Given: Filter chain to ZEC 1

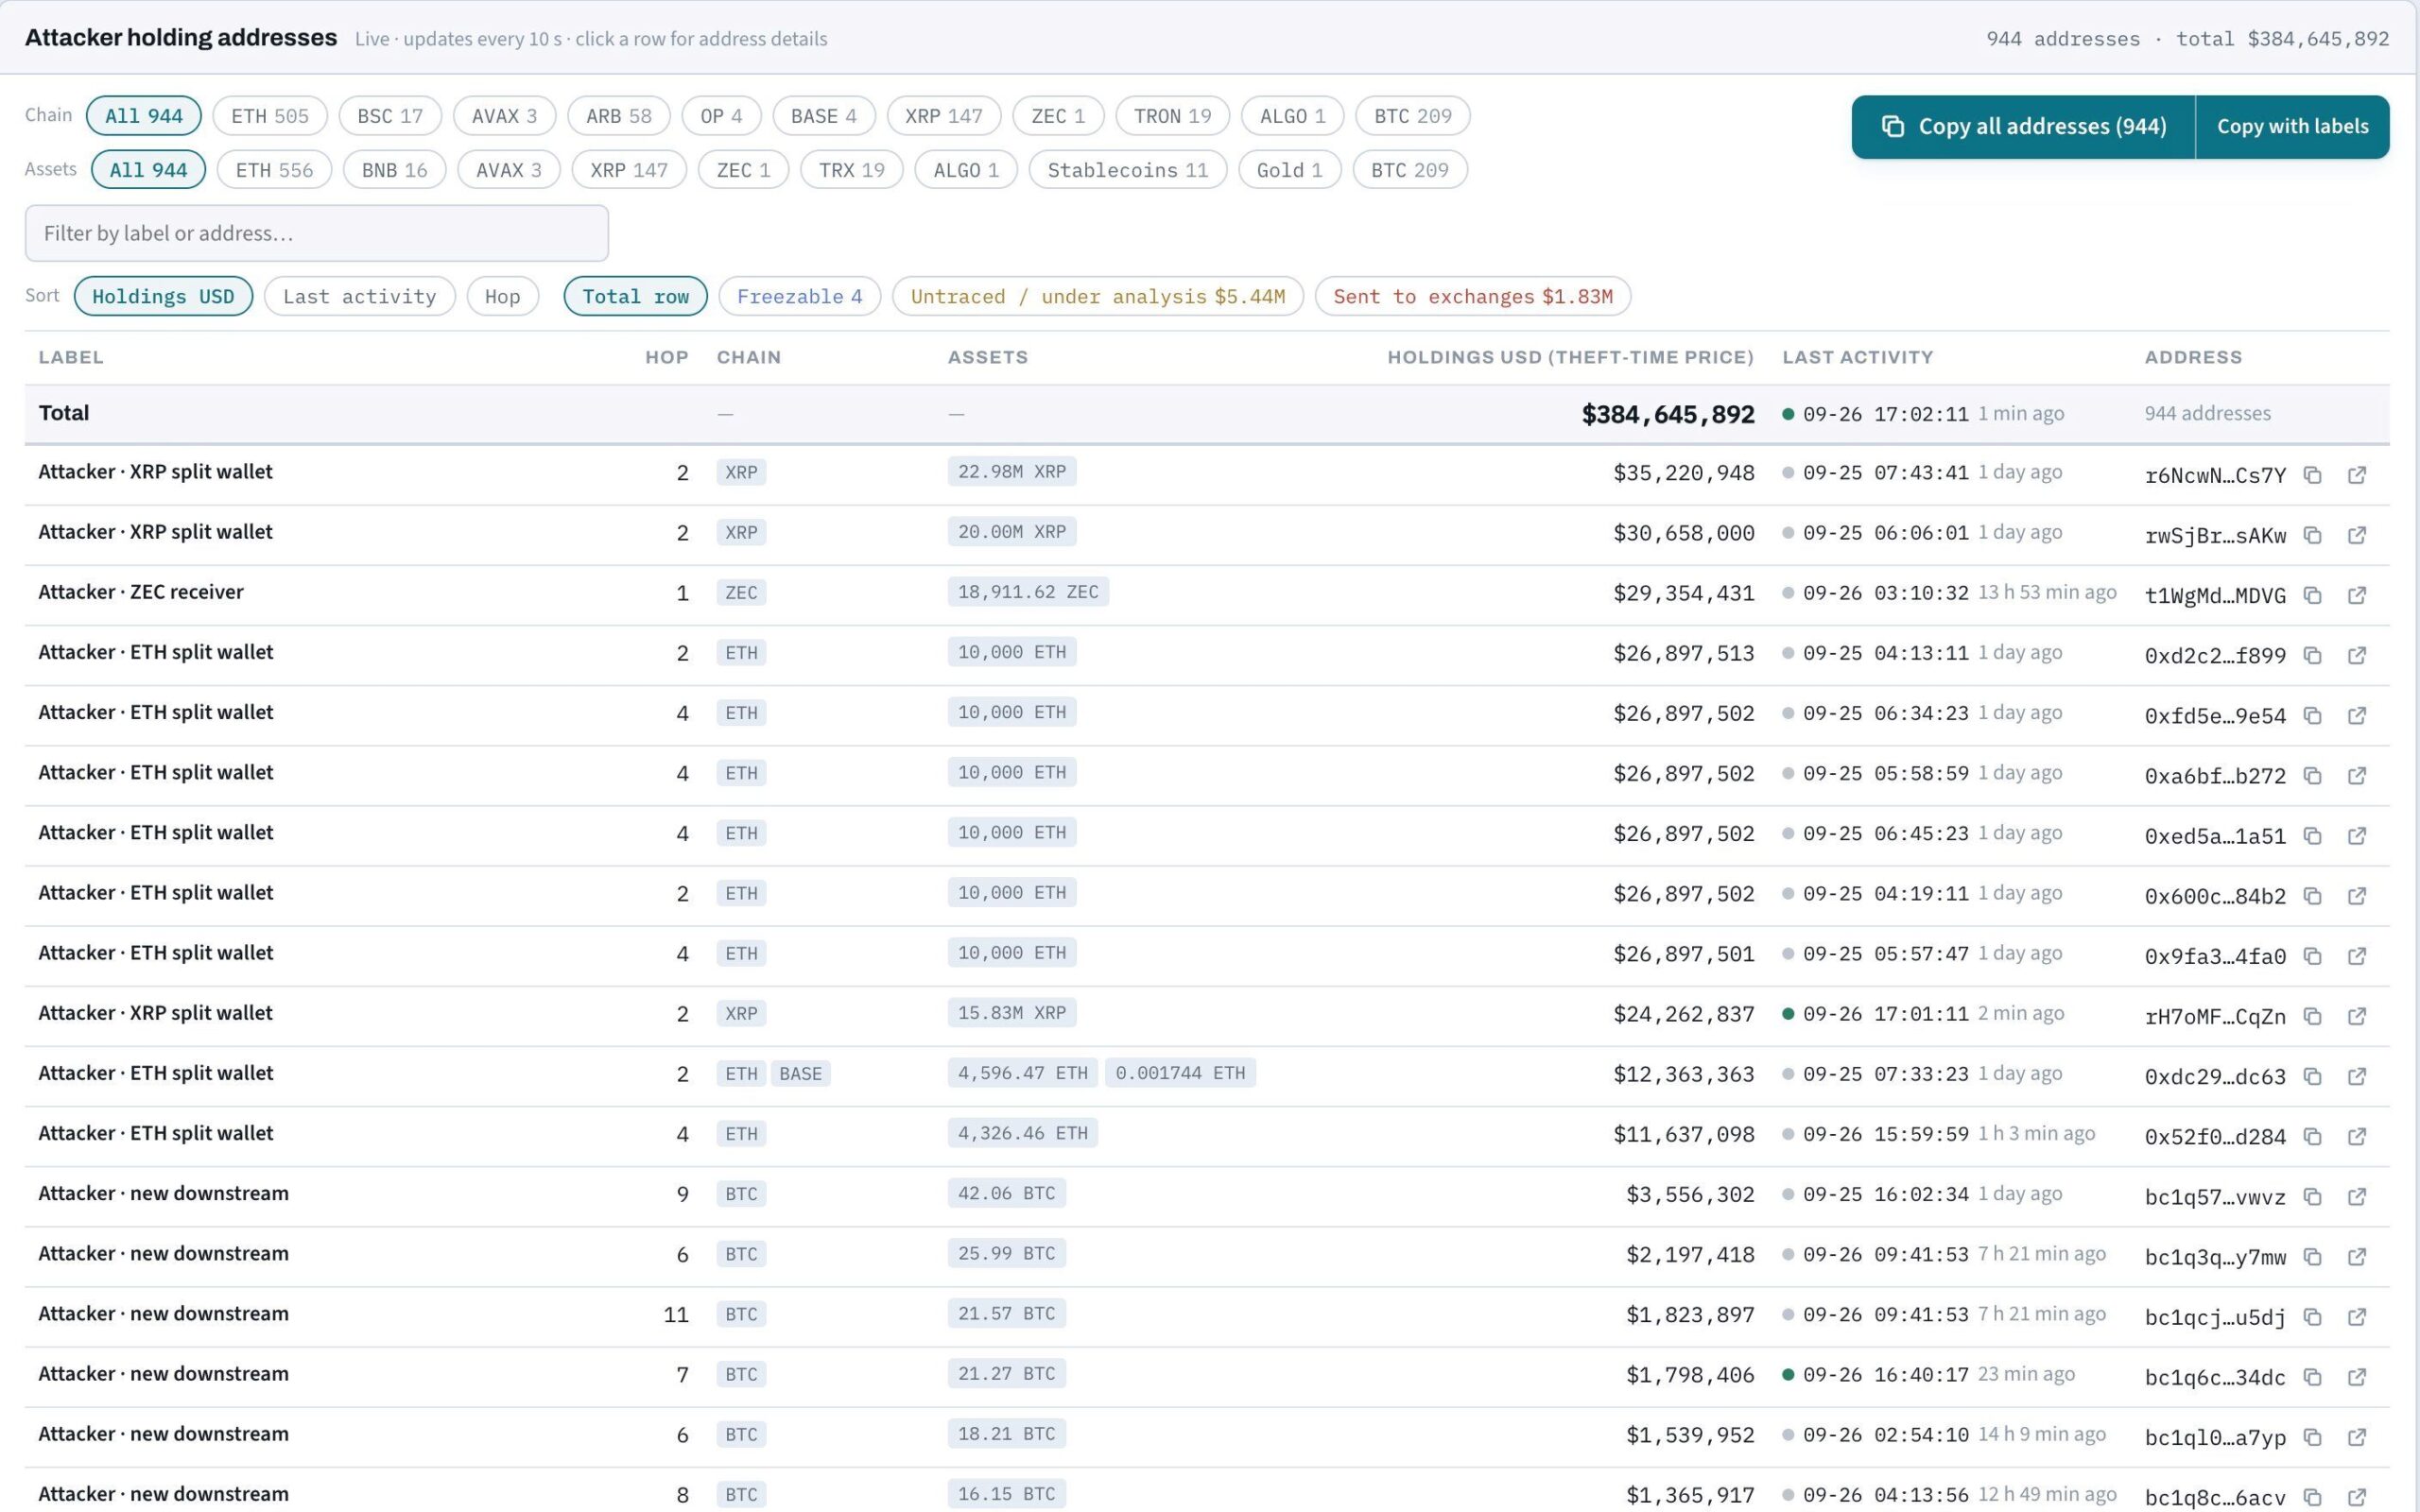Looking at the screenshot, I should (x=1057, y=116).
